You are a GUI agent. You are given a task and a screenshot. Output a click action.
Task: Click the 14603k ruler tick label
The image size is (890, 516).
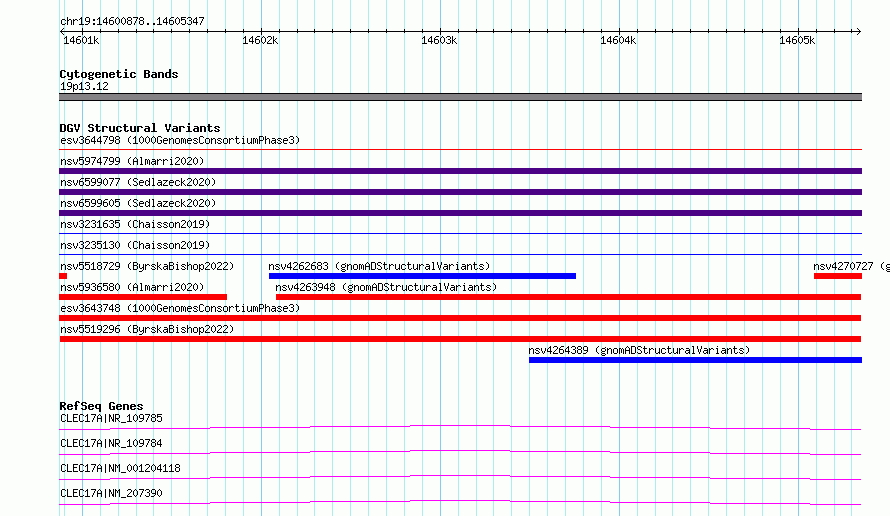[439, 40]
